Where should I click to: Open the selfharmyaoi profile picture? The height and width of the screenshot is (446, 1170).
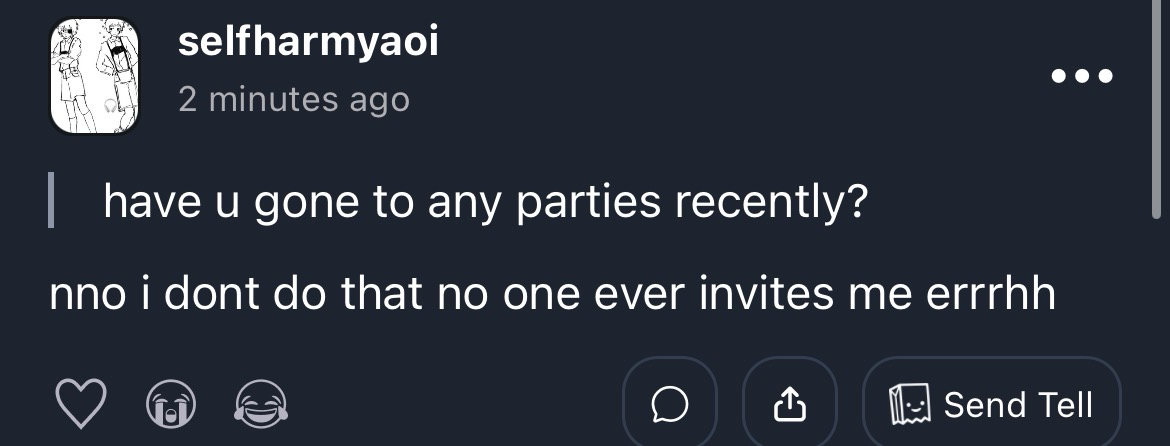95,76
